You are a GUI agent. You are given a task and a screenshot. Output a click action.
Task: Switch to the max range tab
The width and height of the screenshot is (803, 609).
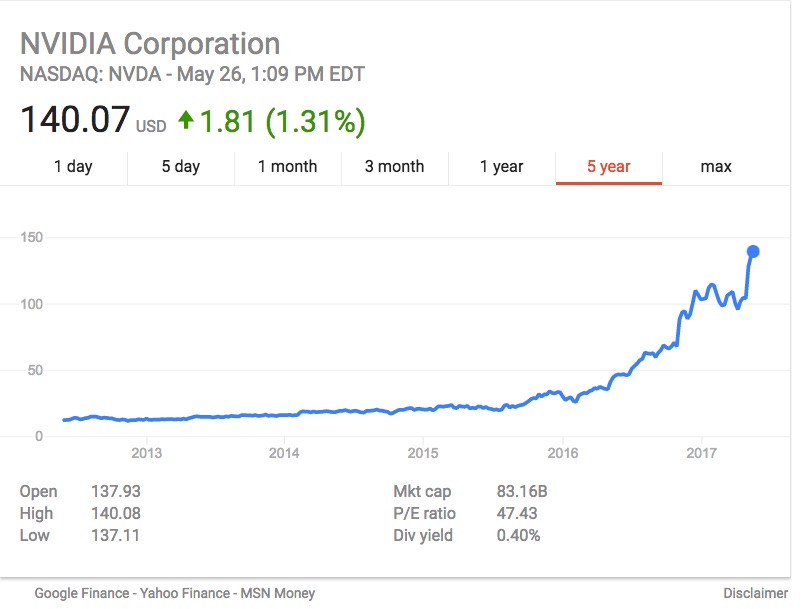(716, 167)
